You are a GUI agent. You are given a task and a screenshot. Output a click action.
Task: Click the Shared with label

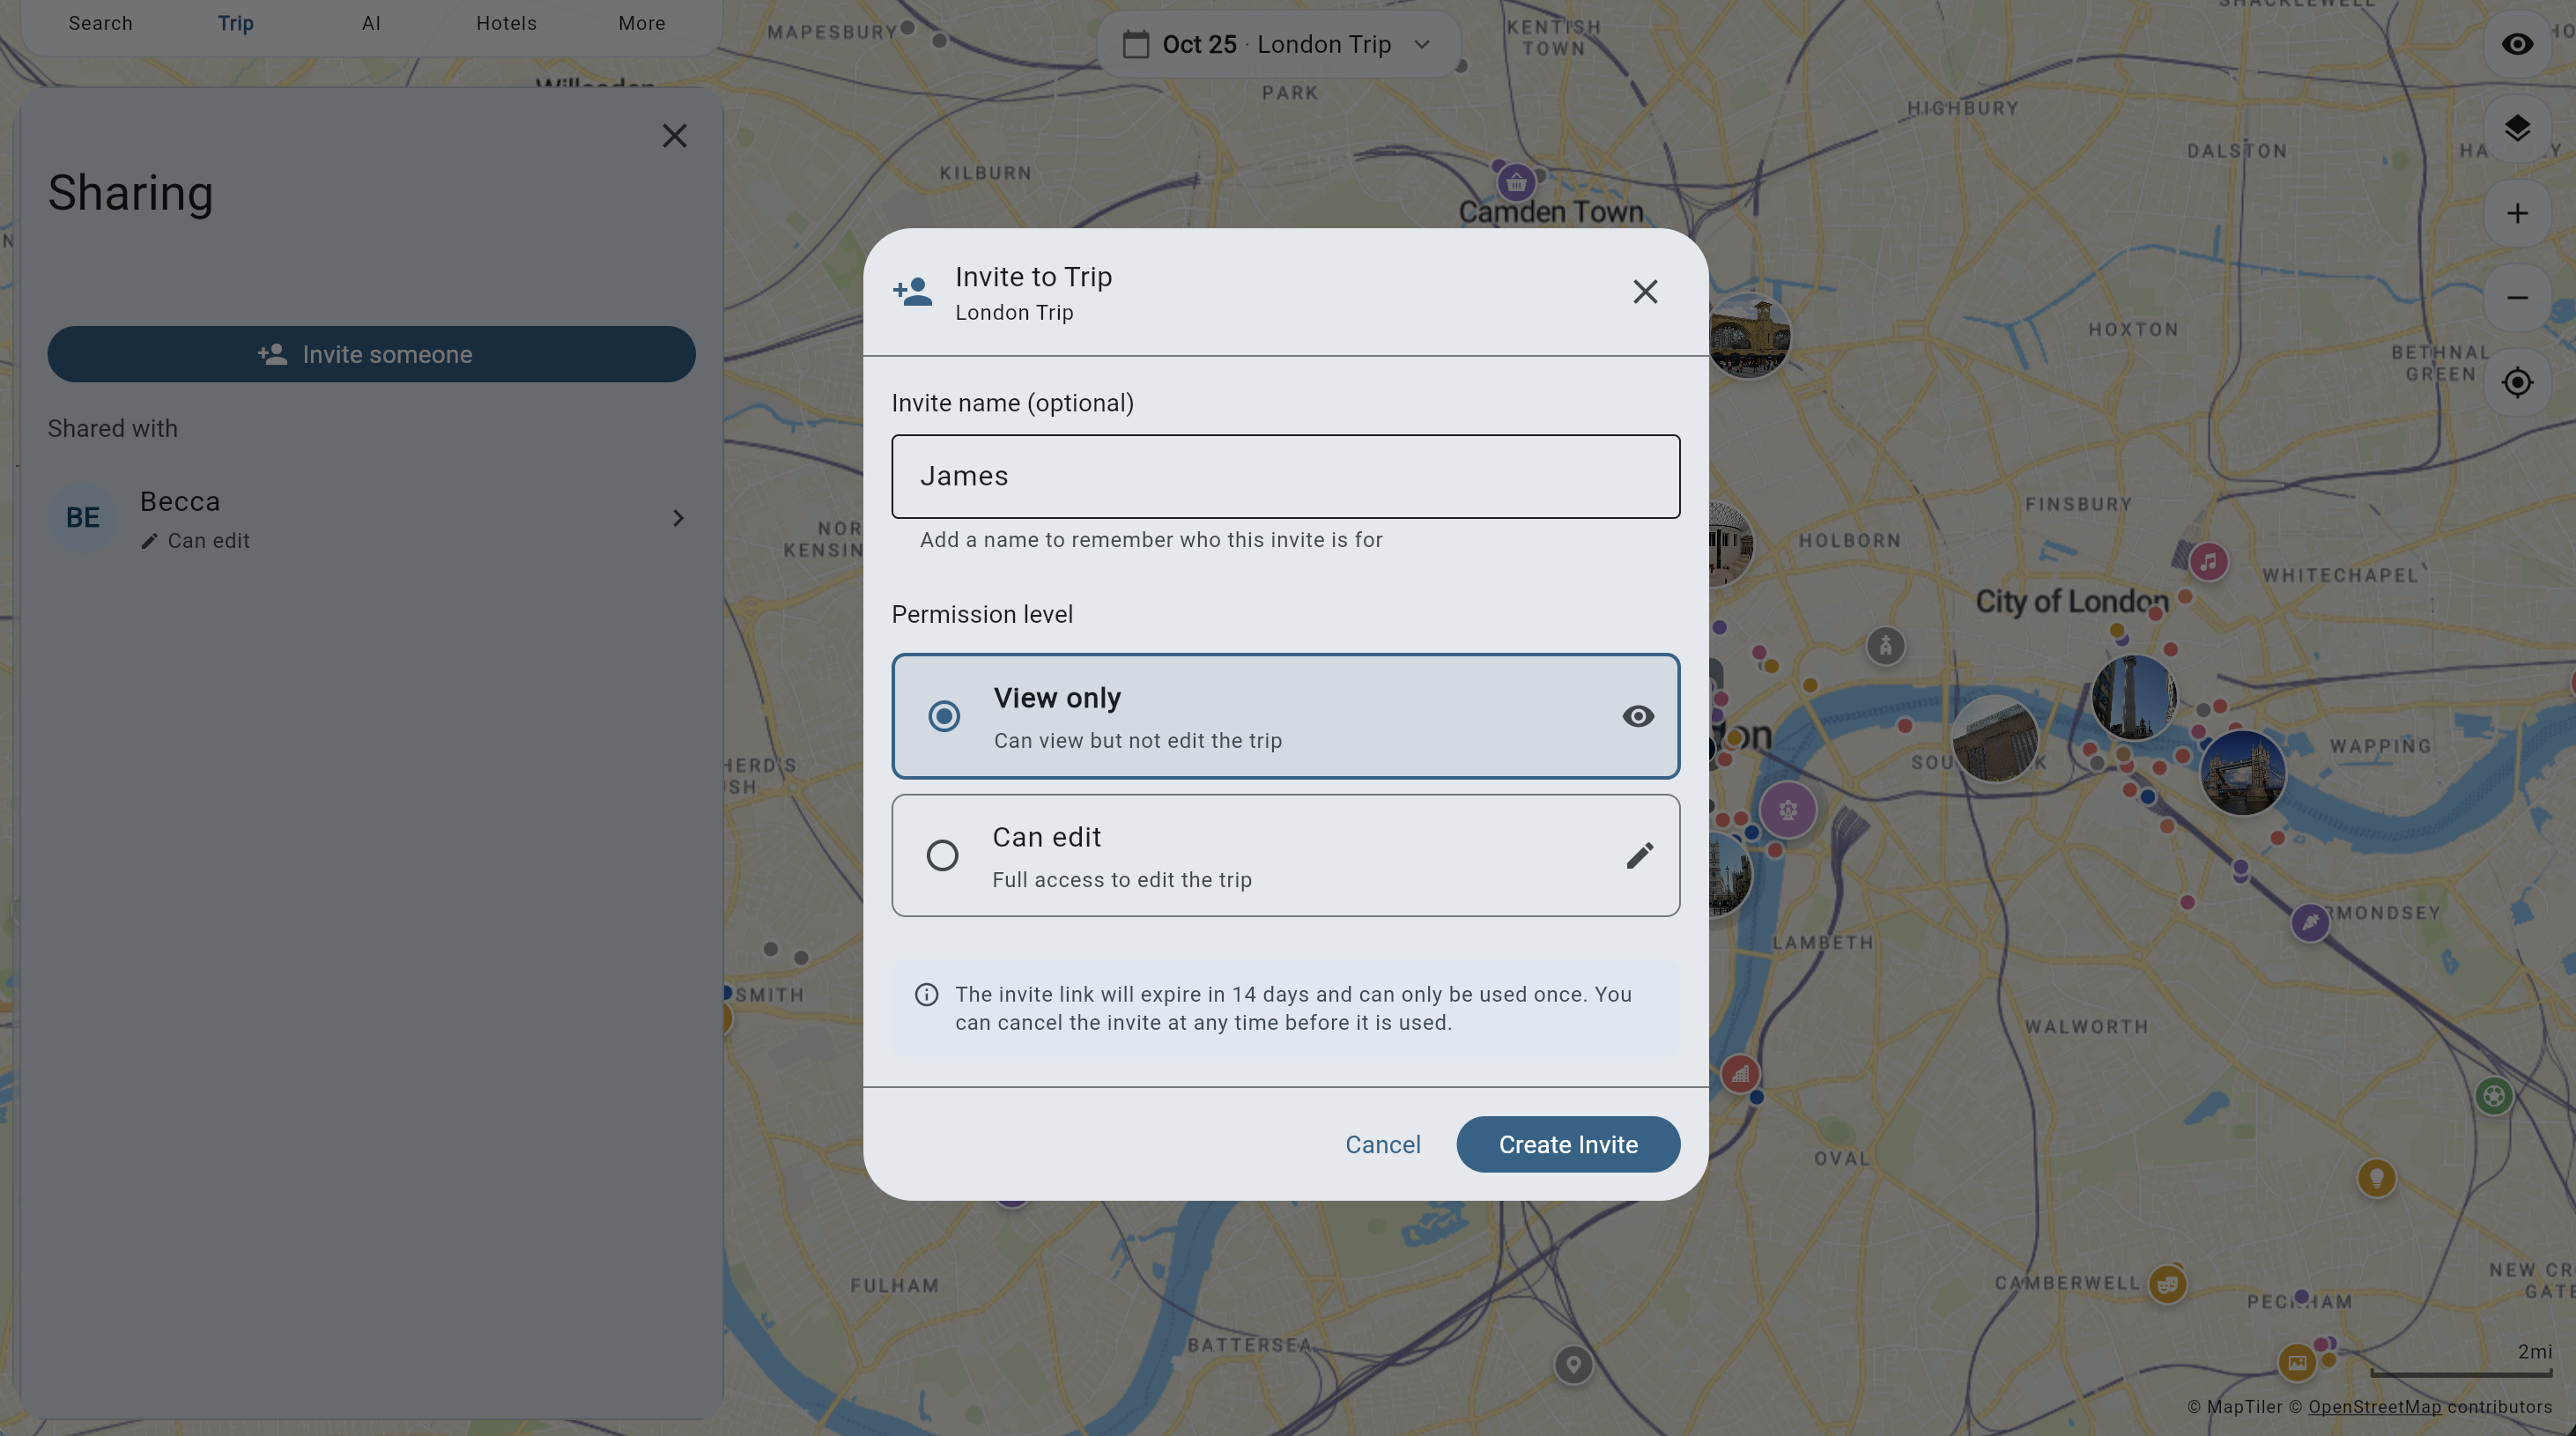click(x=113, y=429)
